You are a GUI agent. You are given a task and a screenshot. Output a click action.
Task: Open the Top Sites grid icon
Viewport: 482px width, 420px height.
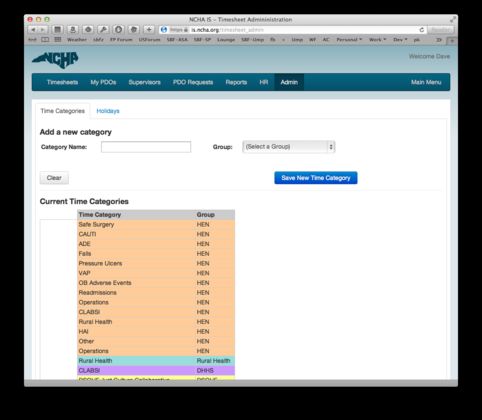pyautogui.click(x=58, y=40)
